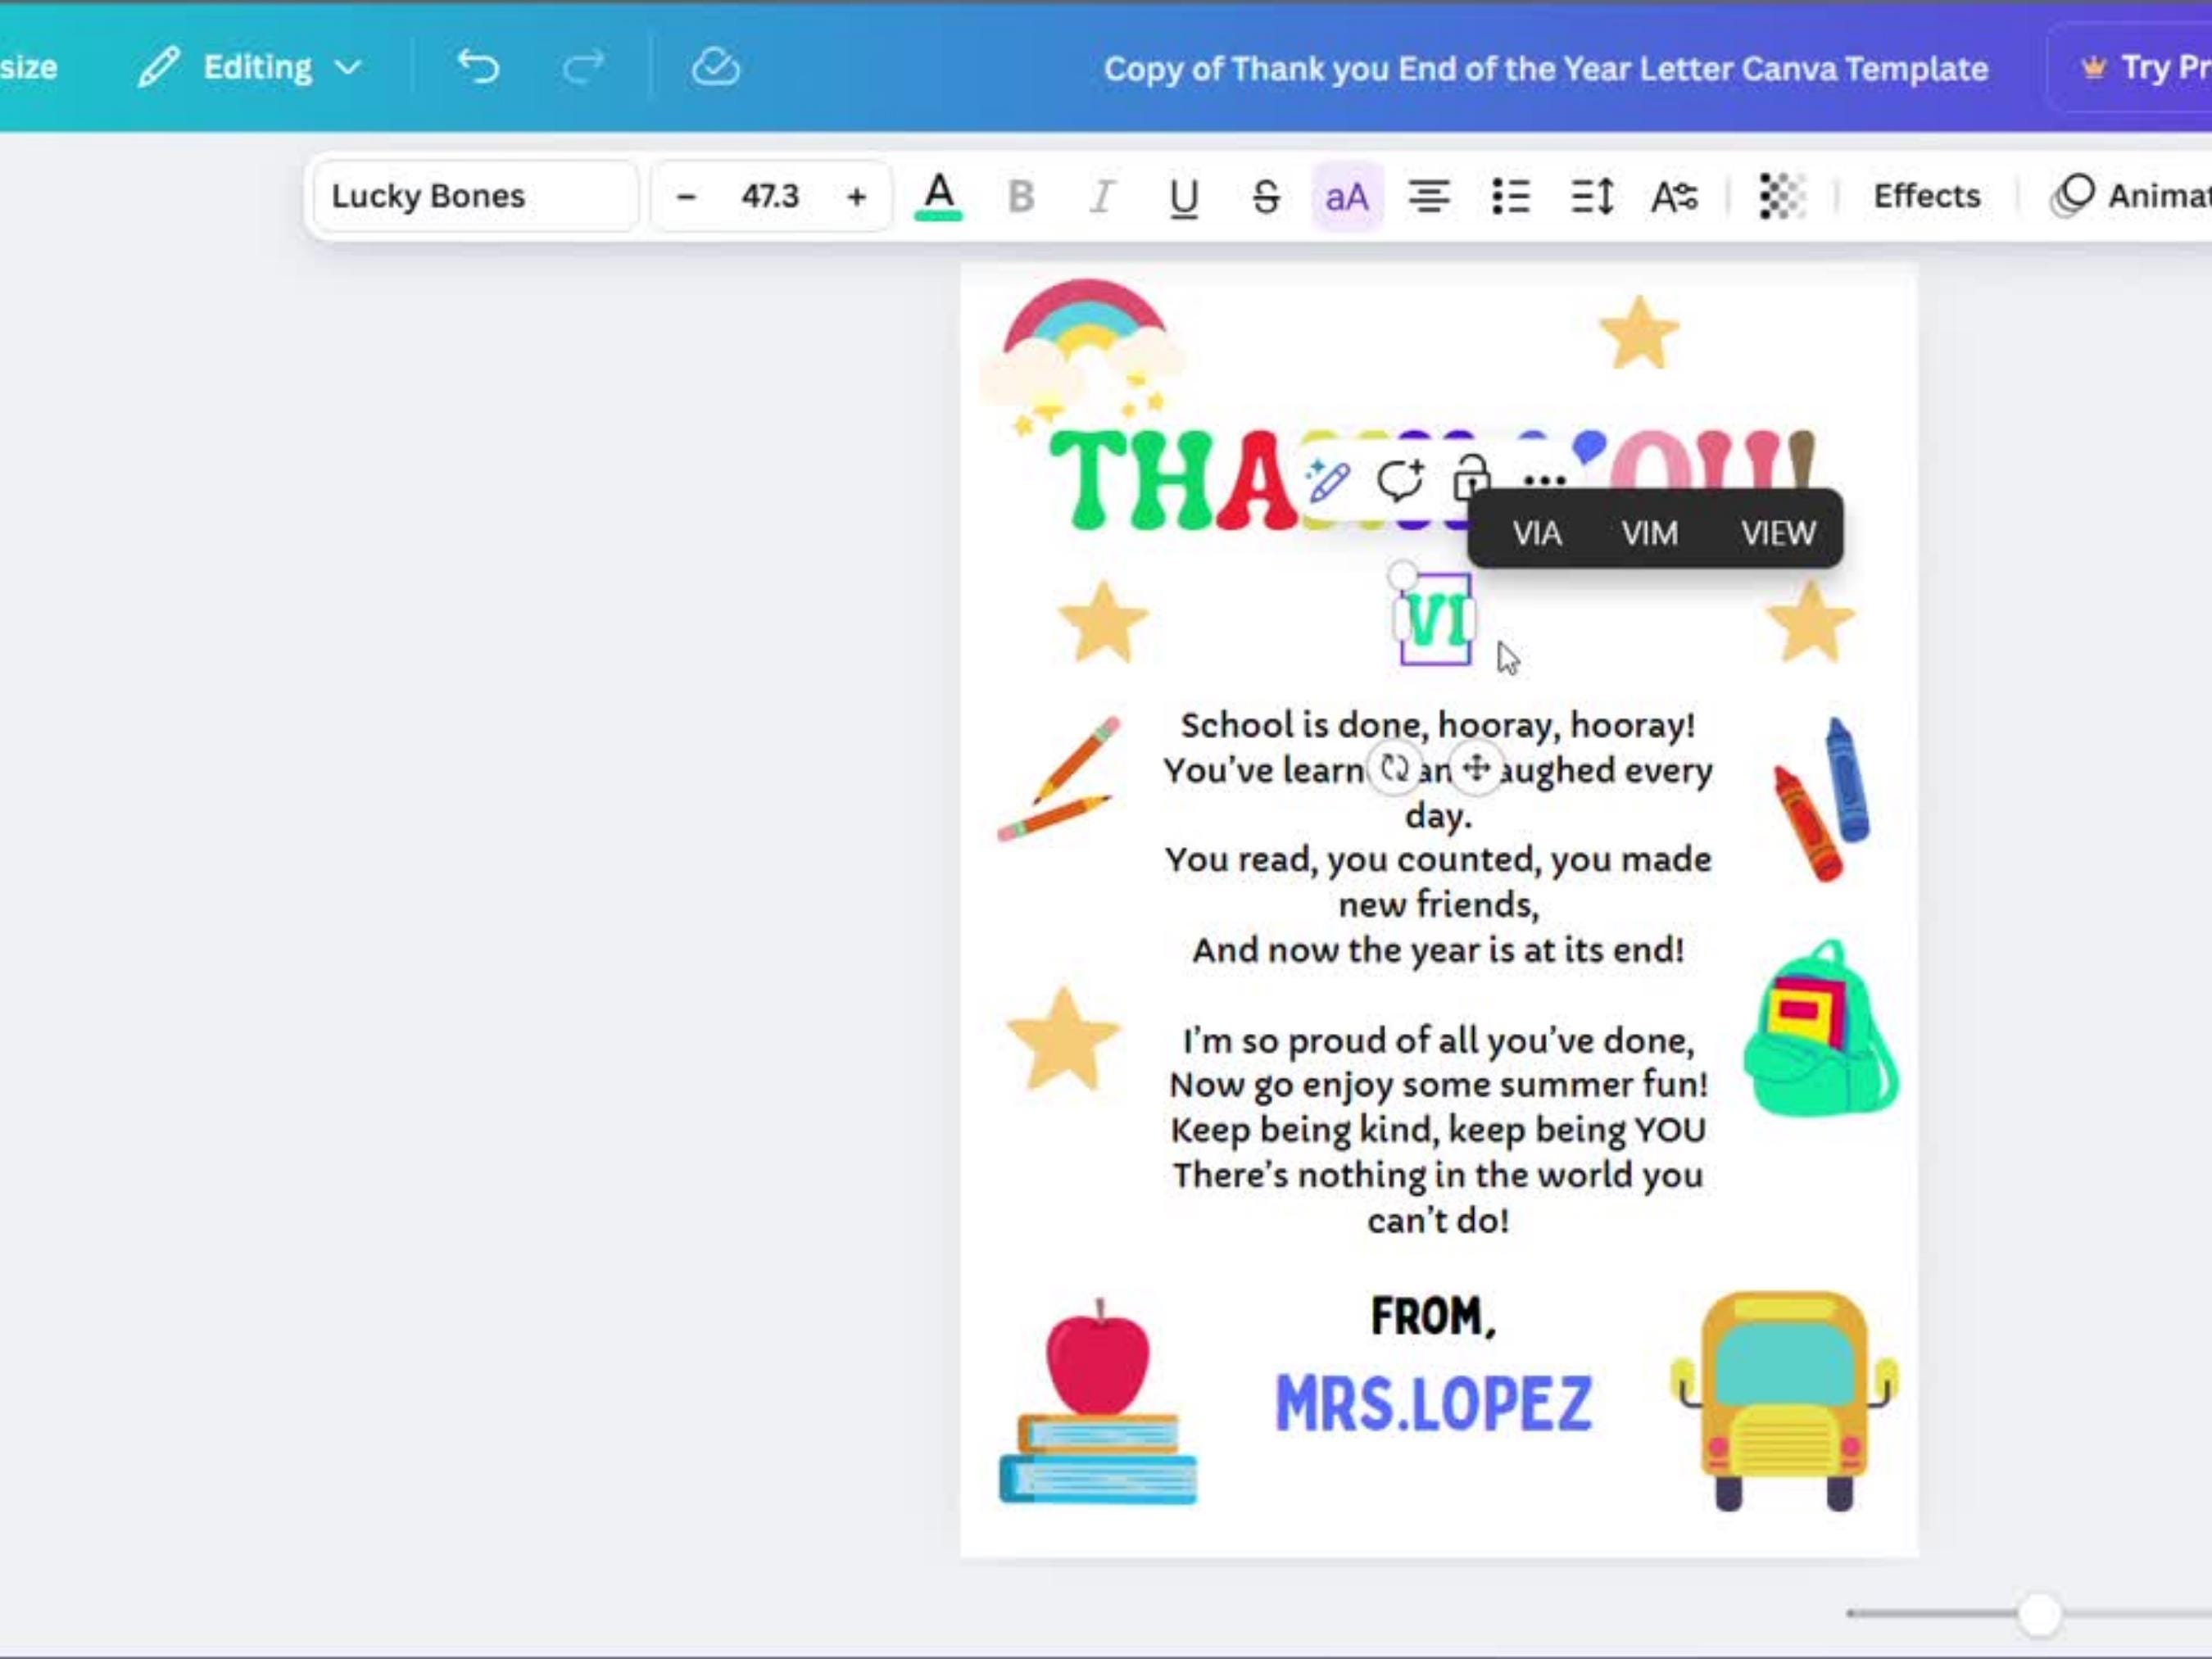Decrease font size with minus button
The height and width of the screenshot is (1659, 2212).
(686, 196)
